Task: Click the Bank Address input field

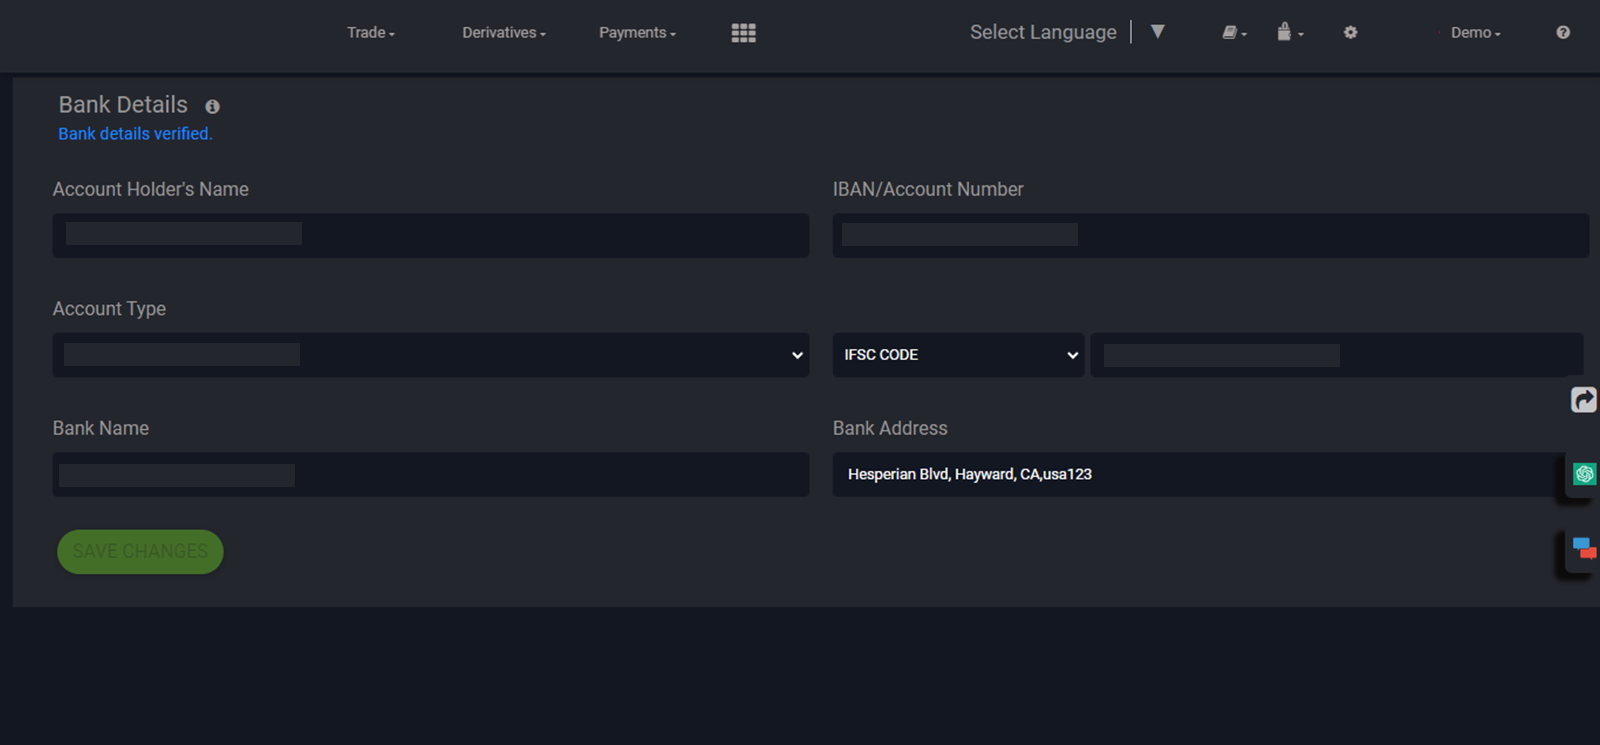Action: (x=1200, y=474)
